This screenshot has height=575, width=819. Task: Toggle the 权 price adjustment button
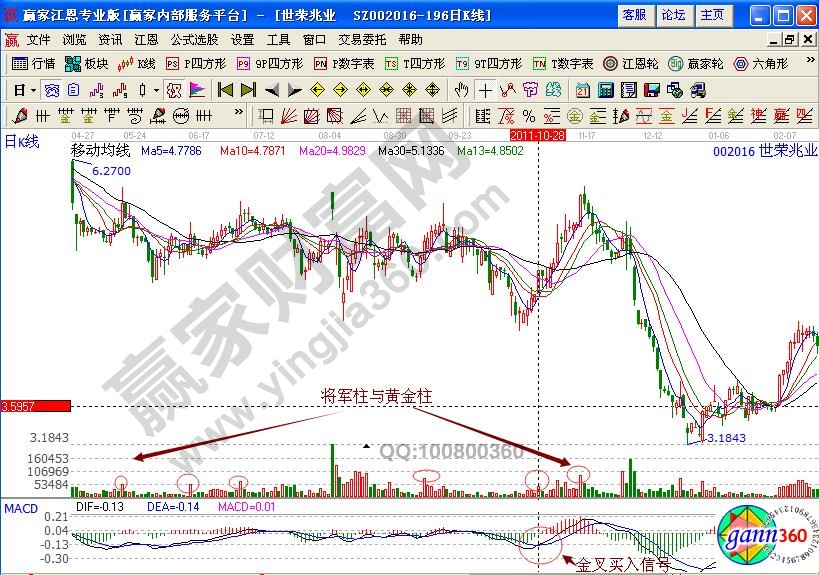(174, 90)
